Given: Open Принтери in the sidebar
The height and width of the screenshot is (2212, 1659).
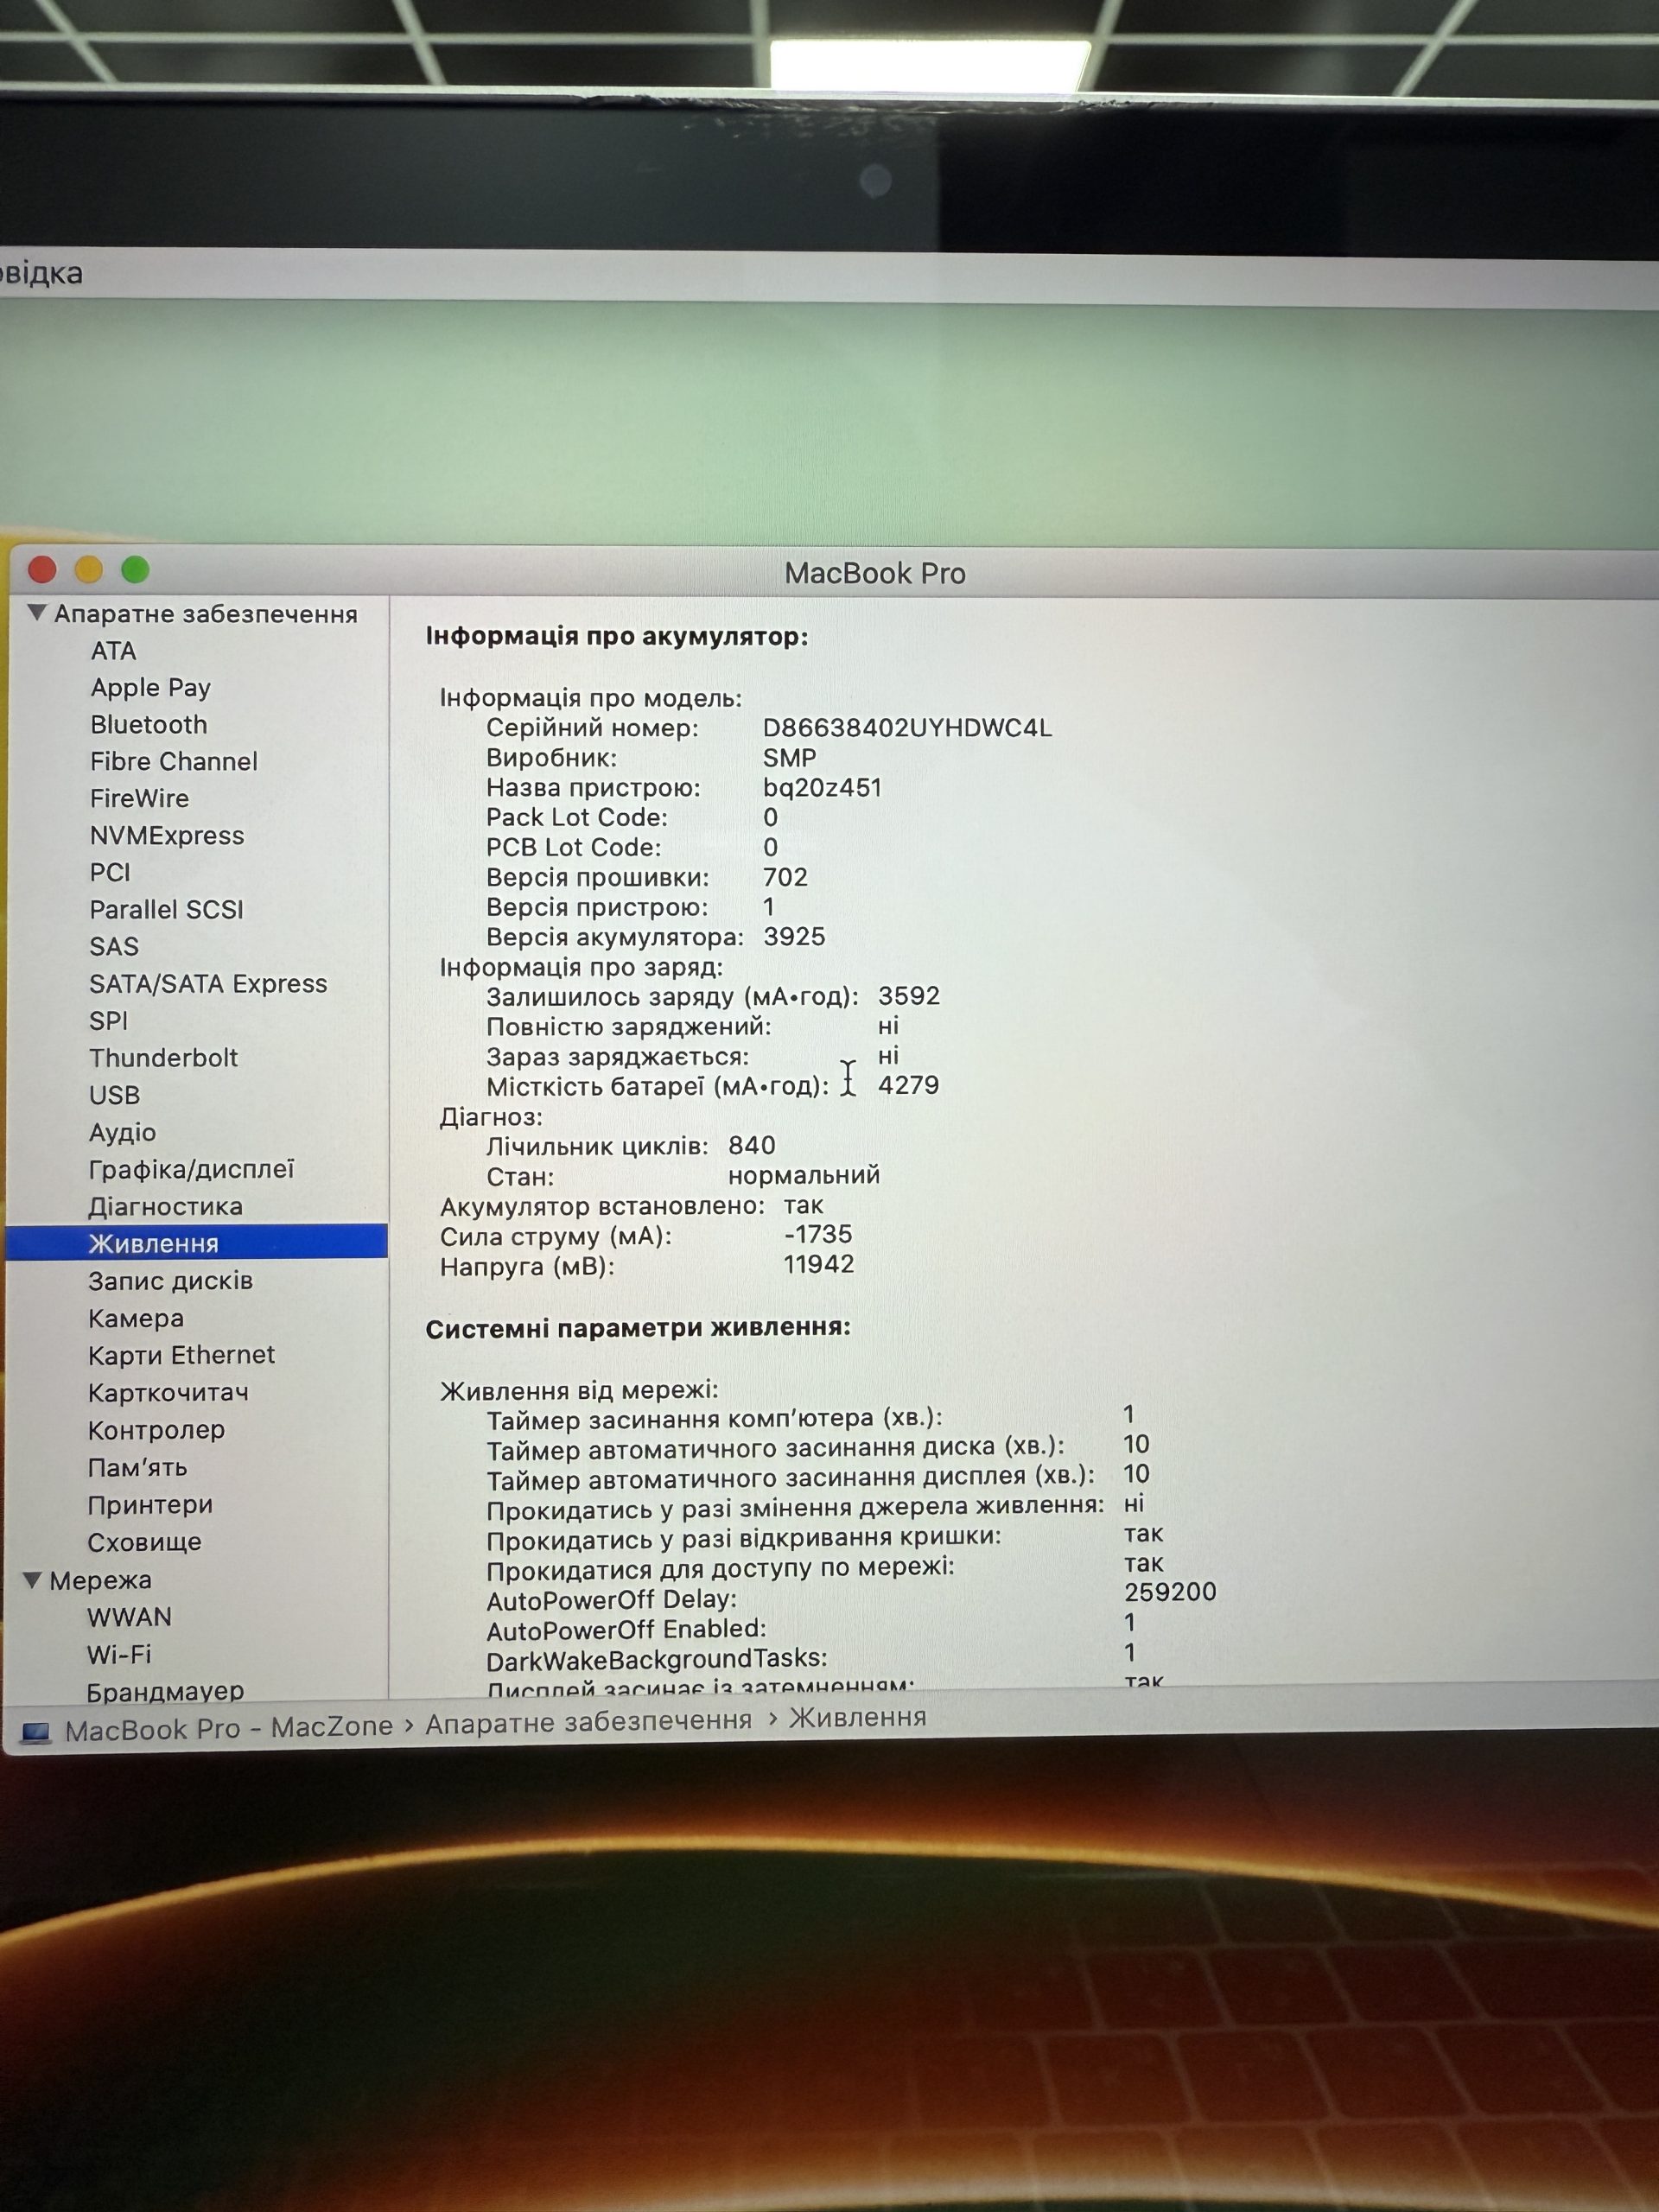Looking at the screenshot, I should pos(150,1505).
